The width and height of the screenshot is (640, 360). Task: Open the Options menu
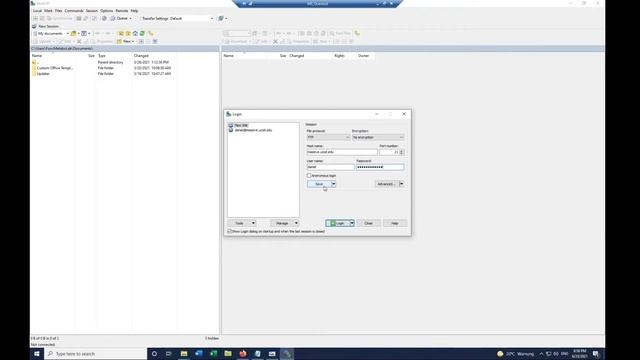pos(107,11)
